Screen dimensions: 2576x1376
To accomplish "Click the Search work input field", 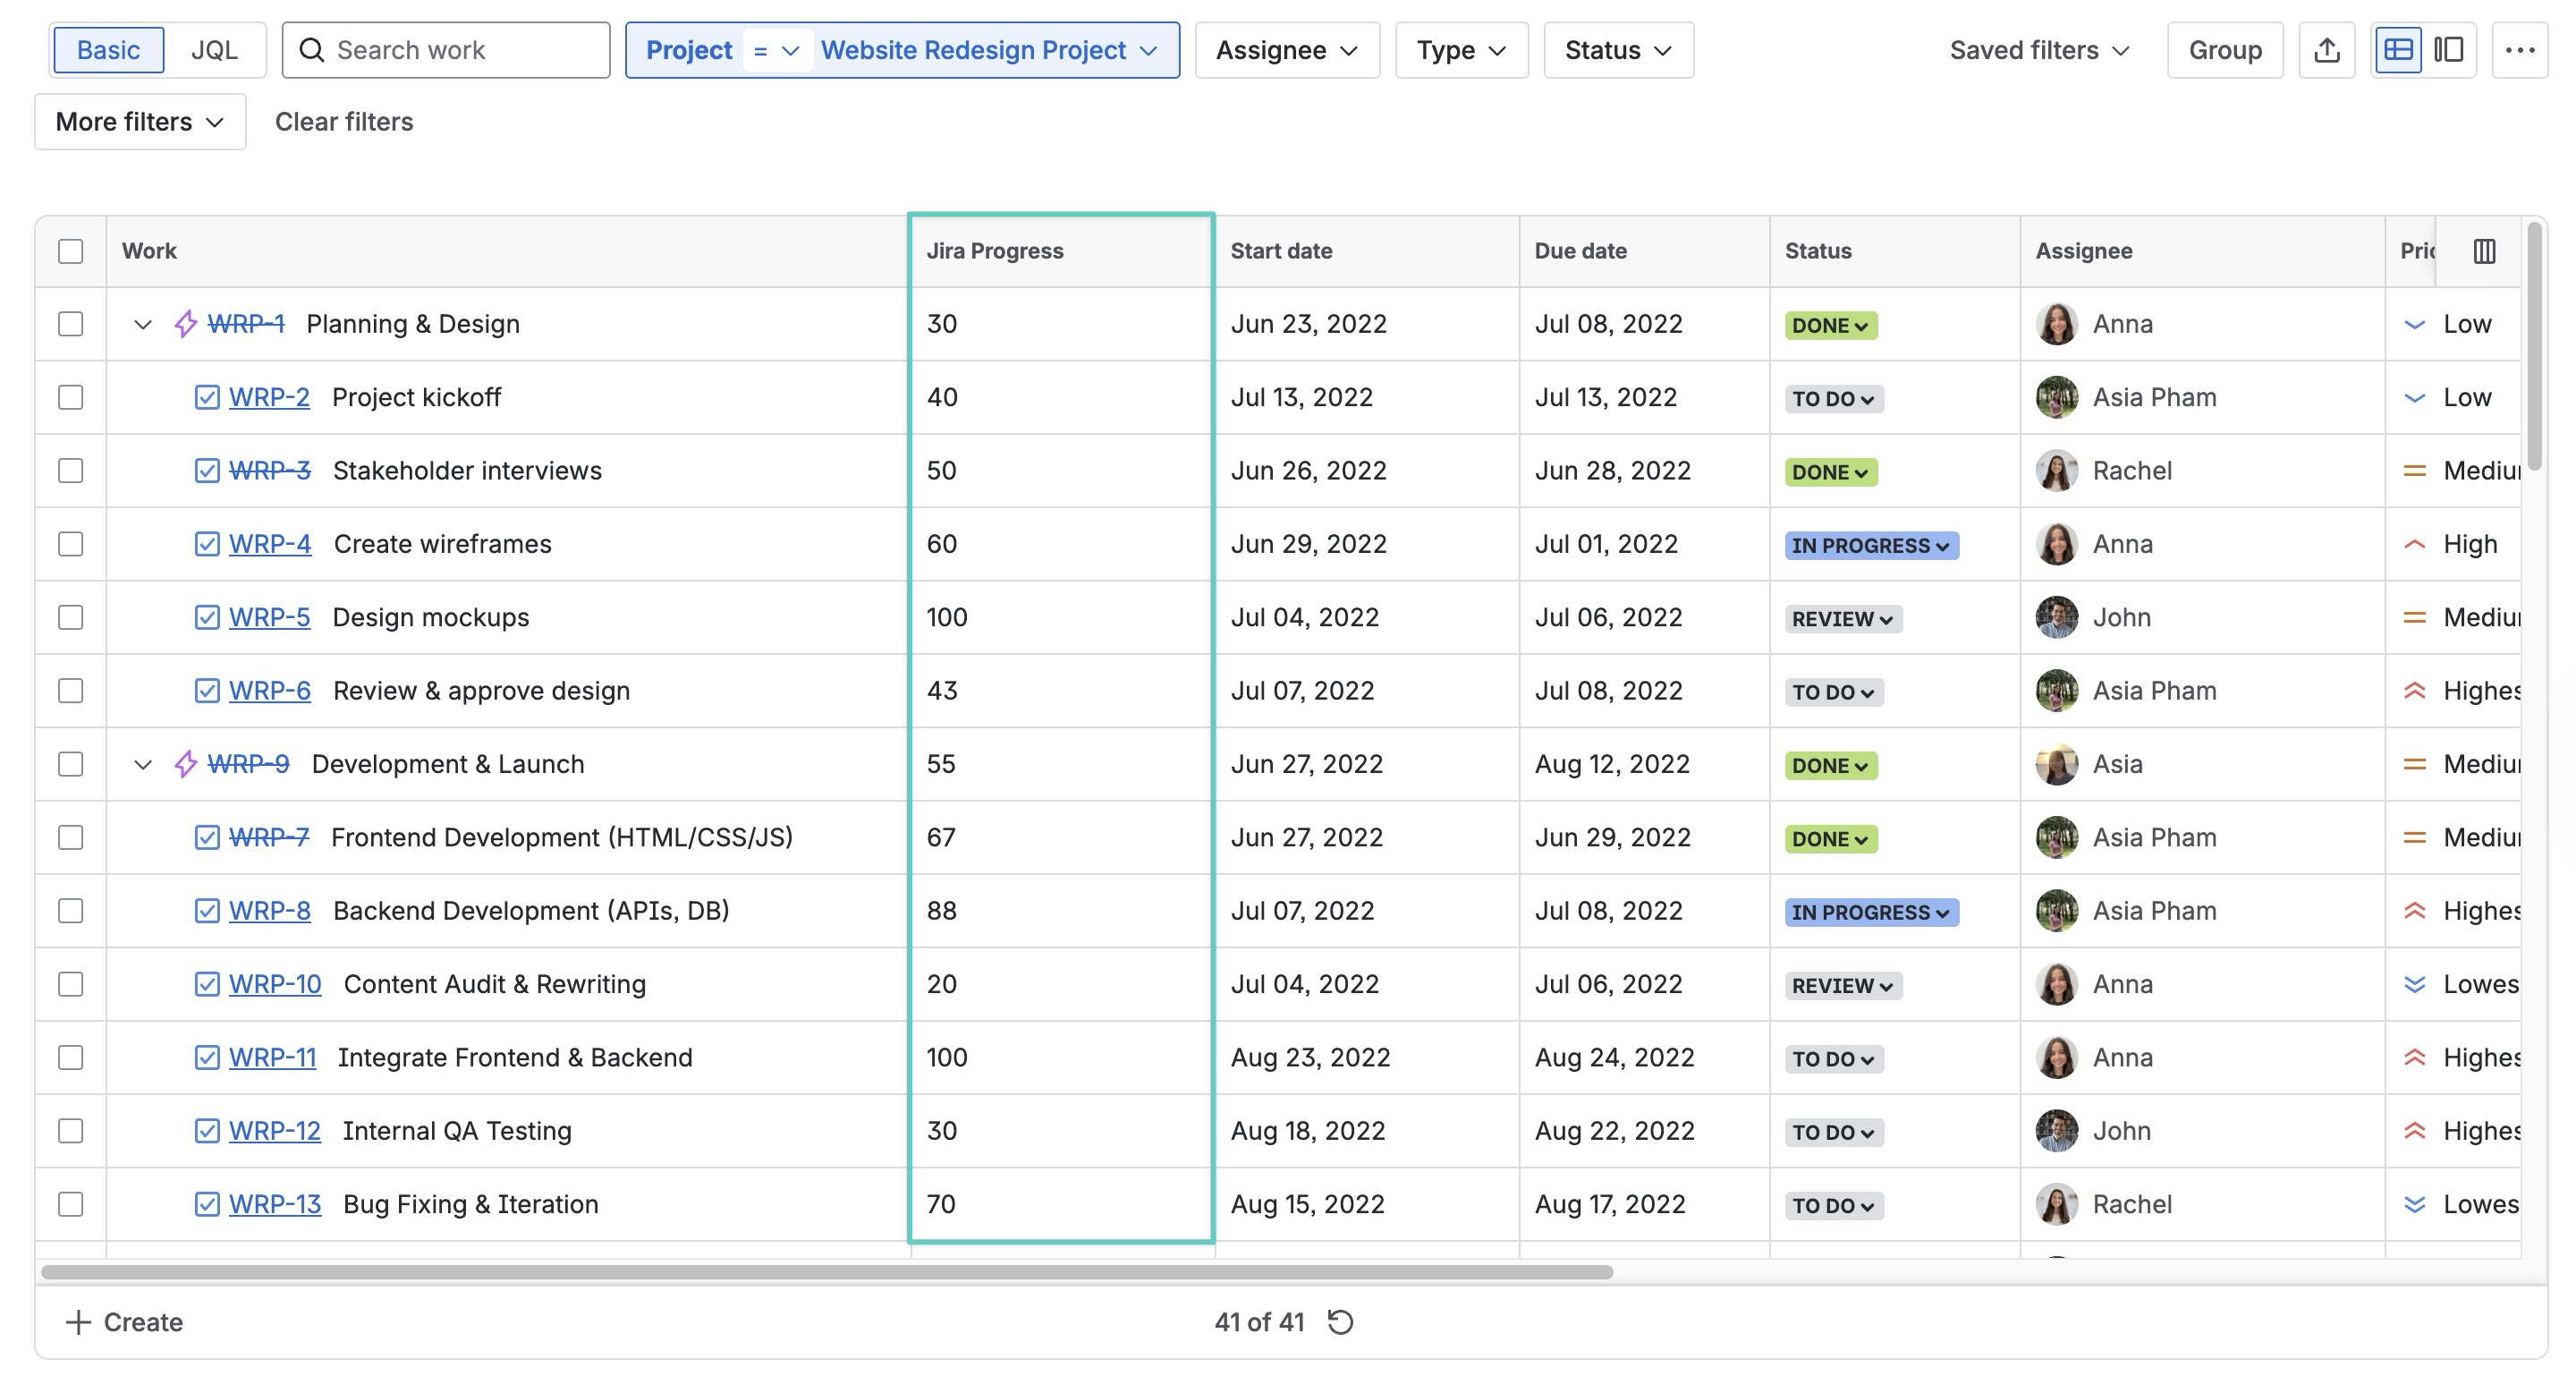I will click(446, 50).
